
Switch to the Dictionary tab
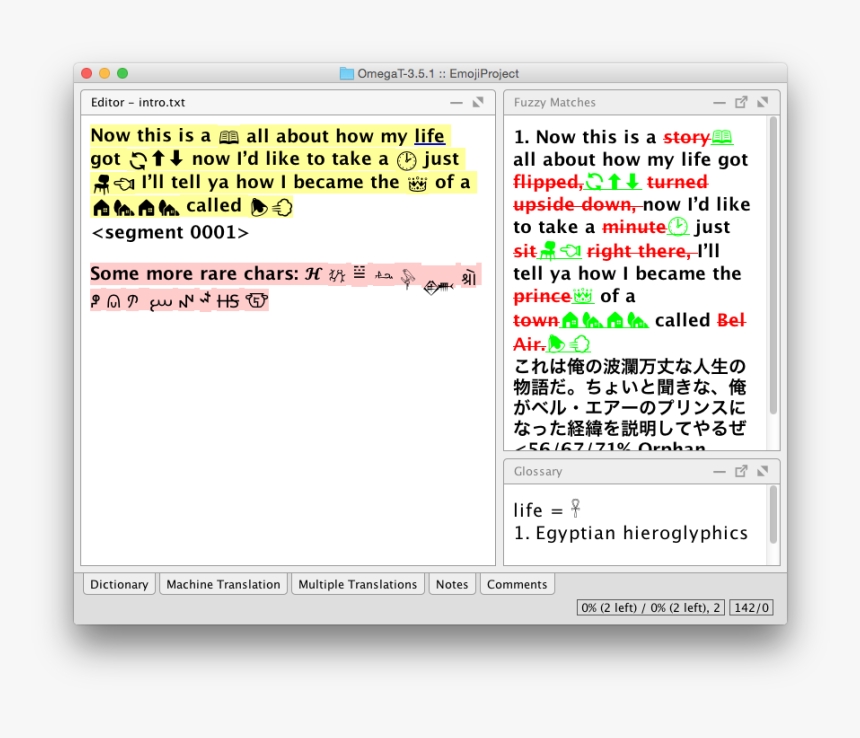tap(118, 584)
